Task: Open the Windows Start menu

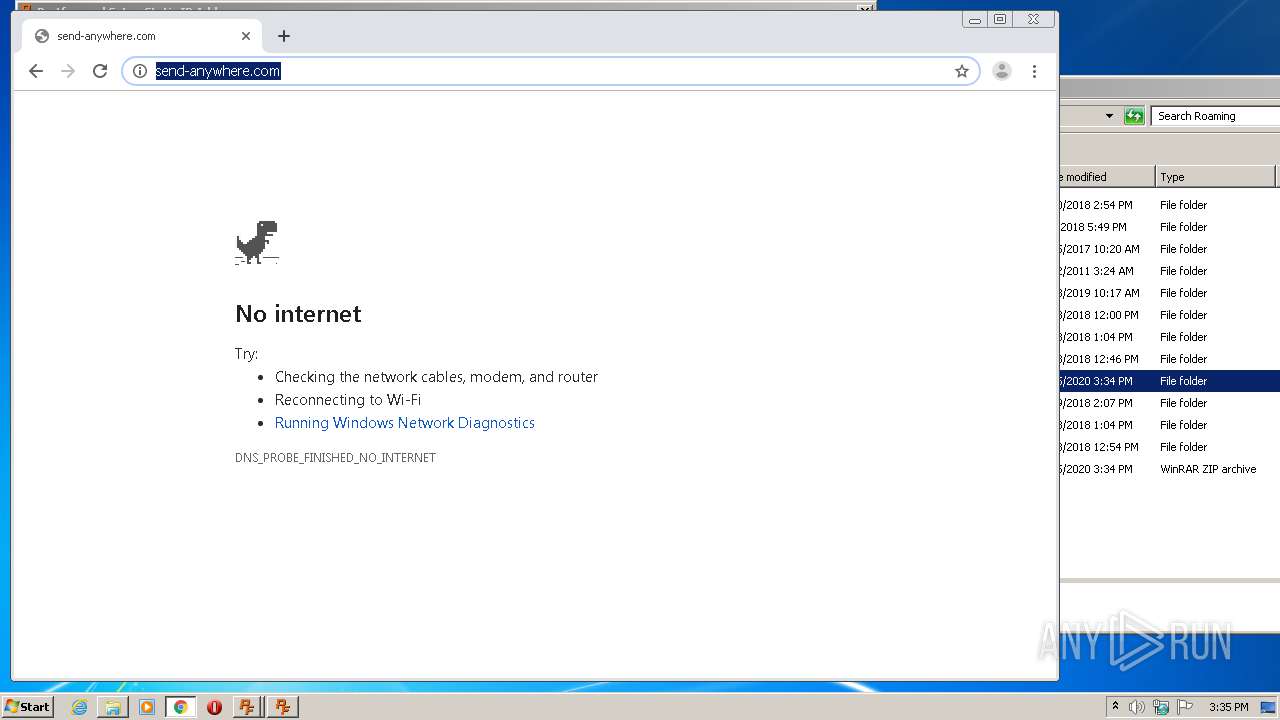Action: pos(27,706)
